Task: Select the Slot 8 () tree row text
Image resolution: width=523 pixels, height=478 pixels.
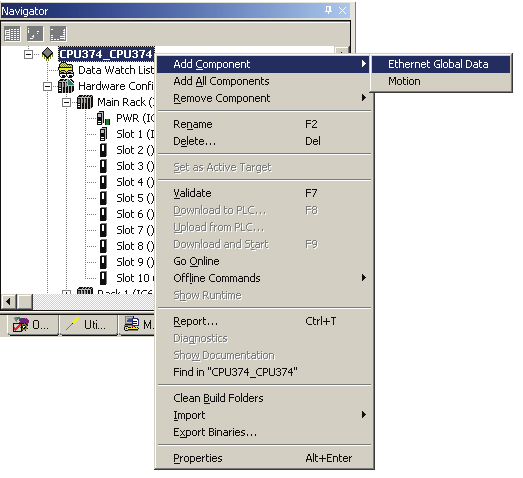Action: tap(135, 246)
